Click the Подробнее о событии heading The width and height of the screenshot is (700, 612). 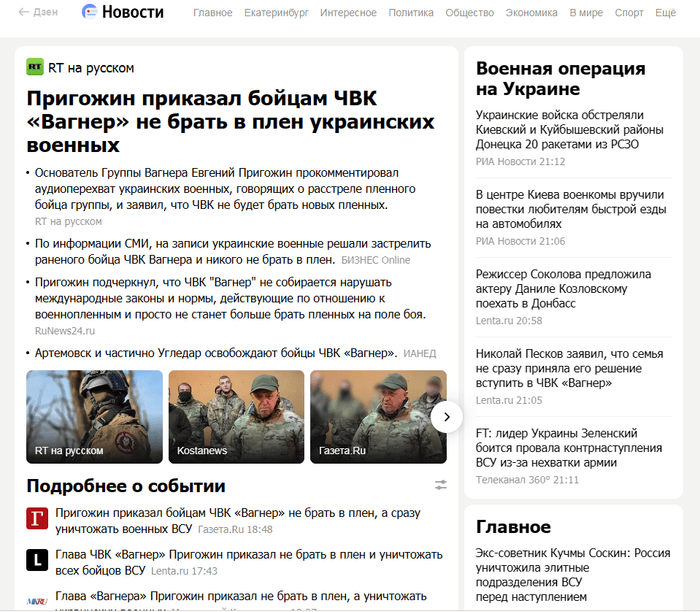coord(126,486)
